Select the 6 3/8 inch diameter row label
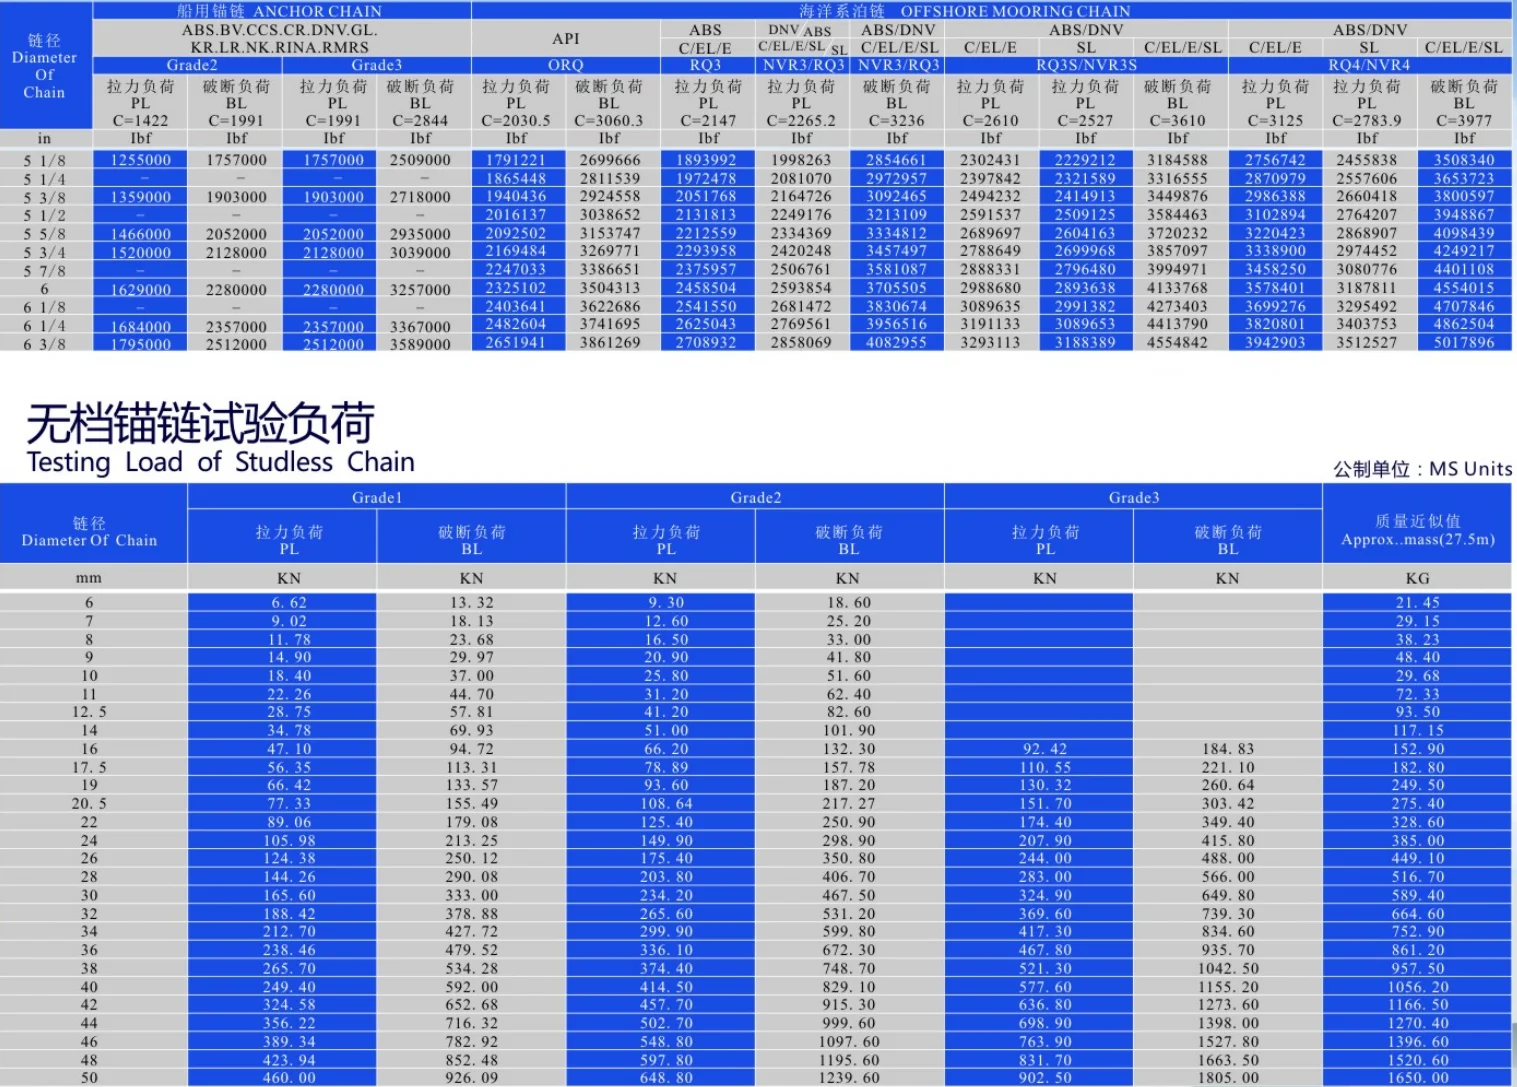 [44, 343]
